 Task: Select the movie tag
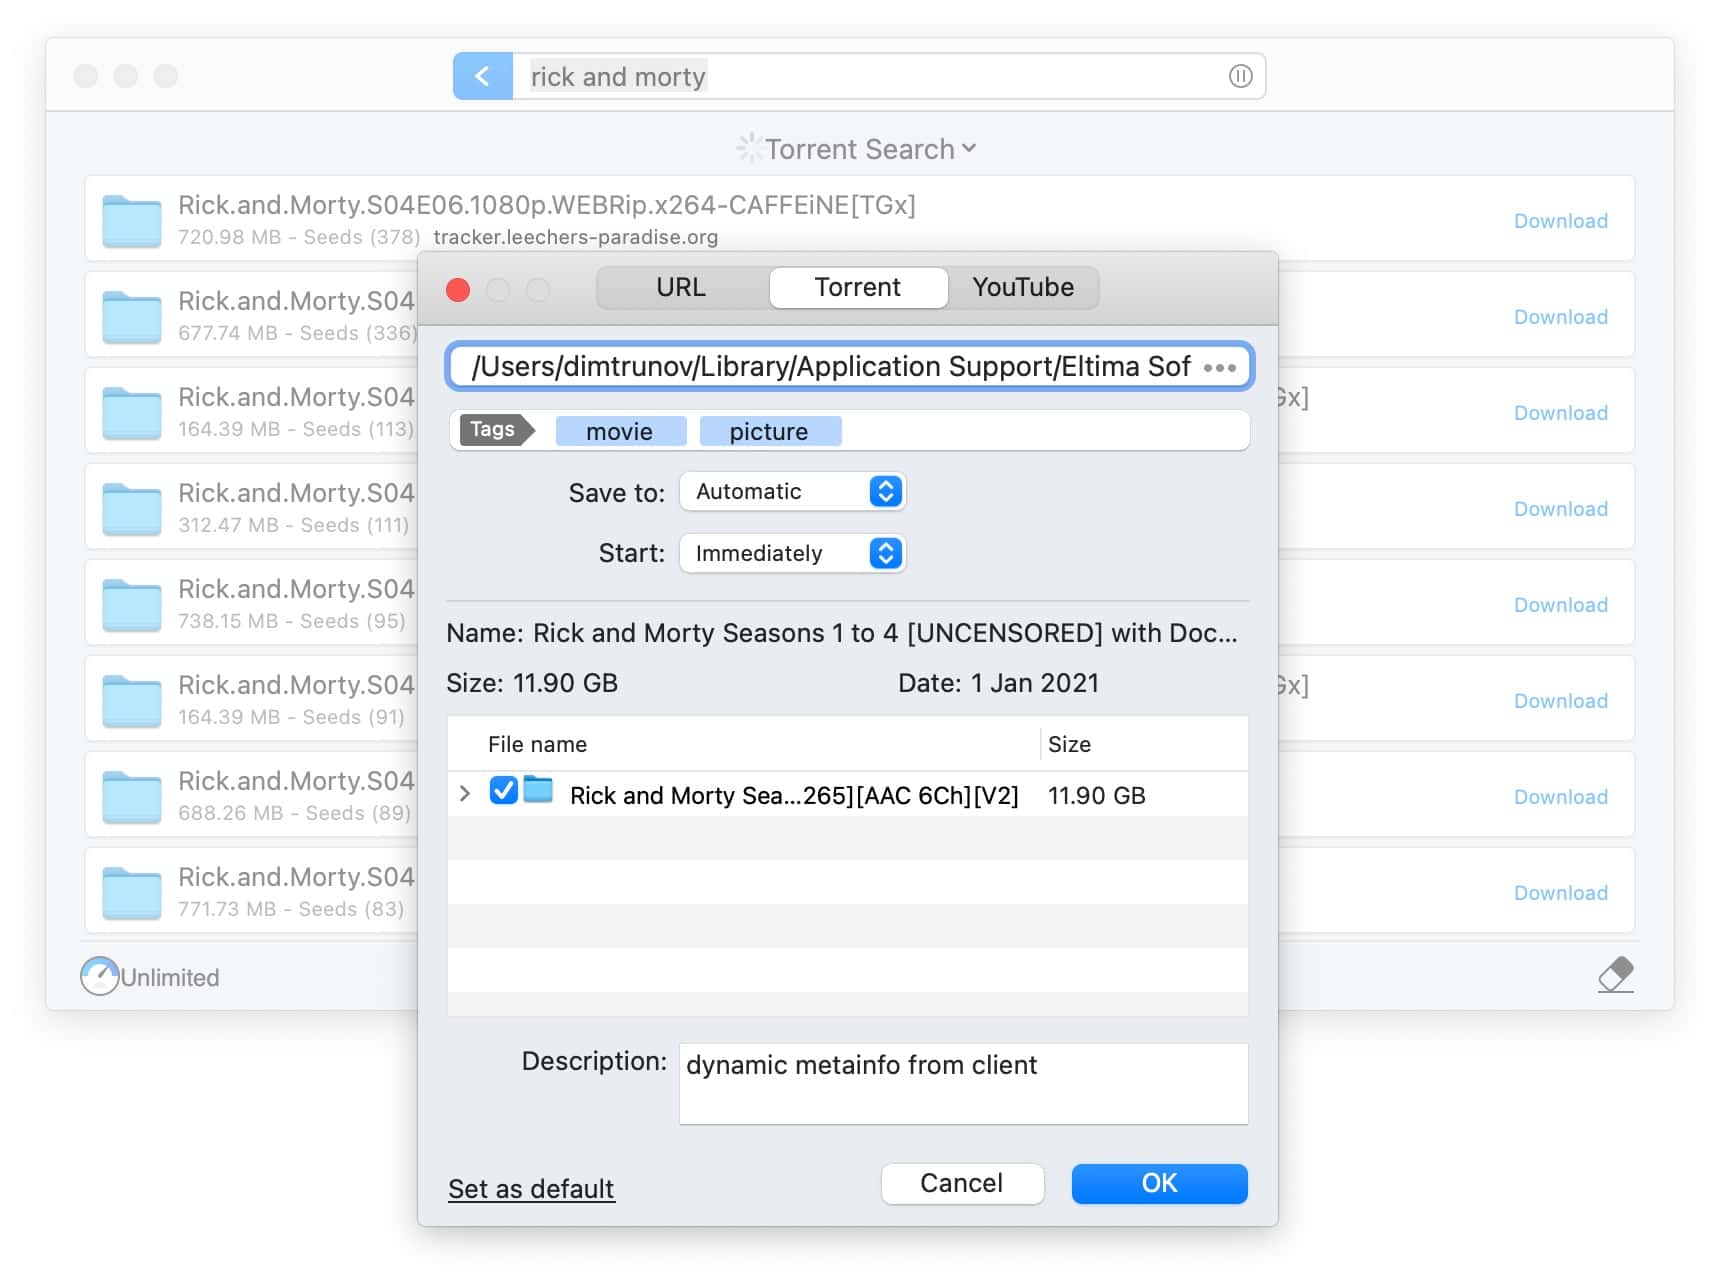(x=620, y=431)
